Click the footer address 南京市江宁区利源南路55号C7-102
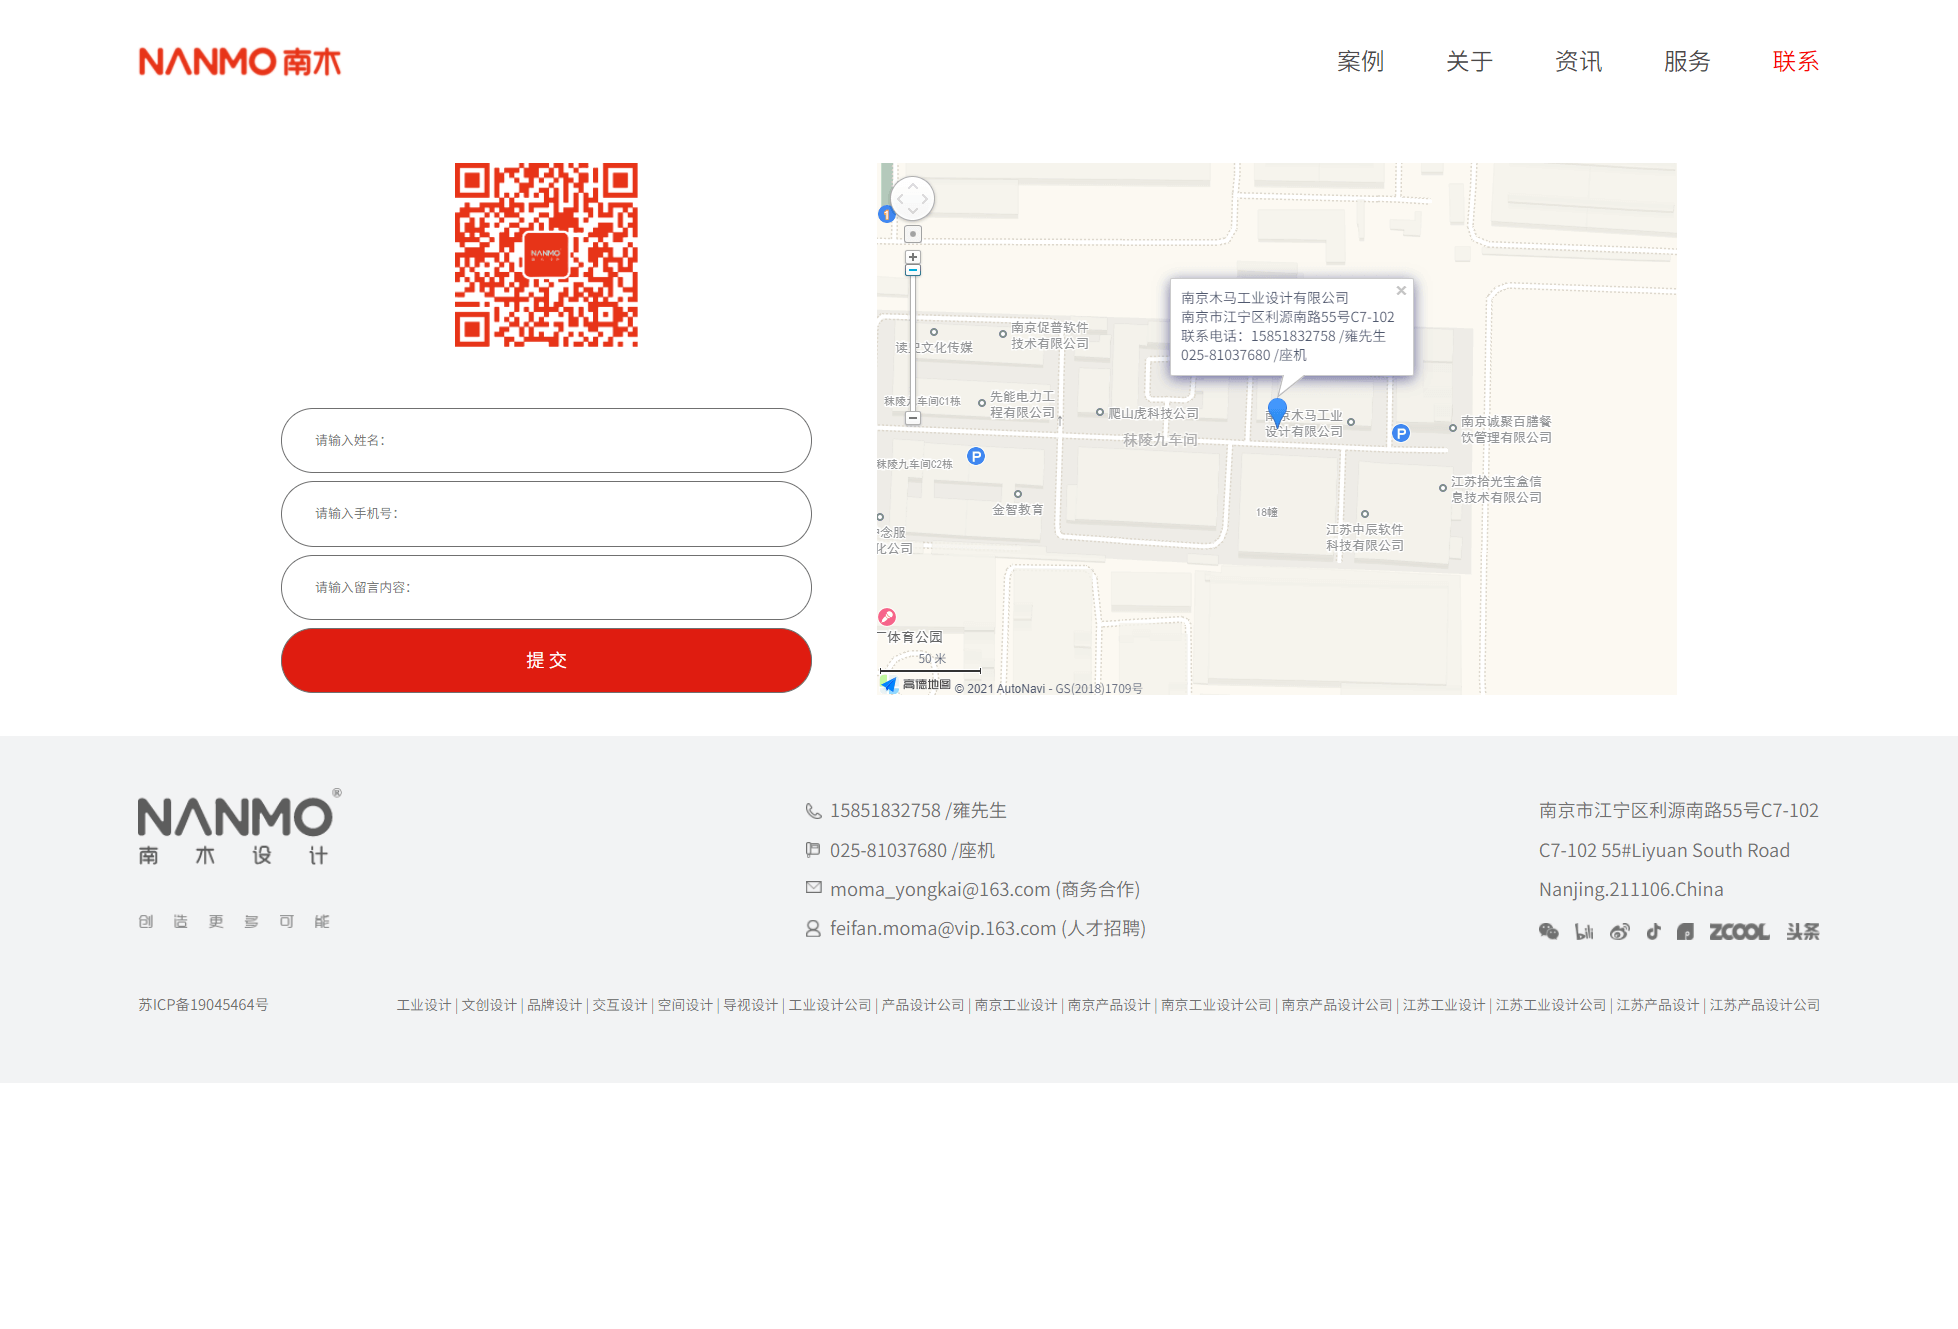Viewport: 1958px width, 1329px height. (x=1679, y=811)
